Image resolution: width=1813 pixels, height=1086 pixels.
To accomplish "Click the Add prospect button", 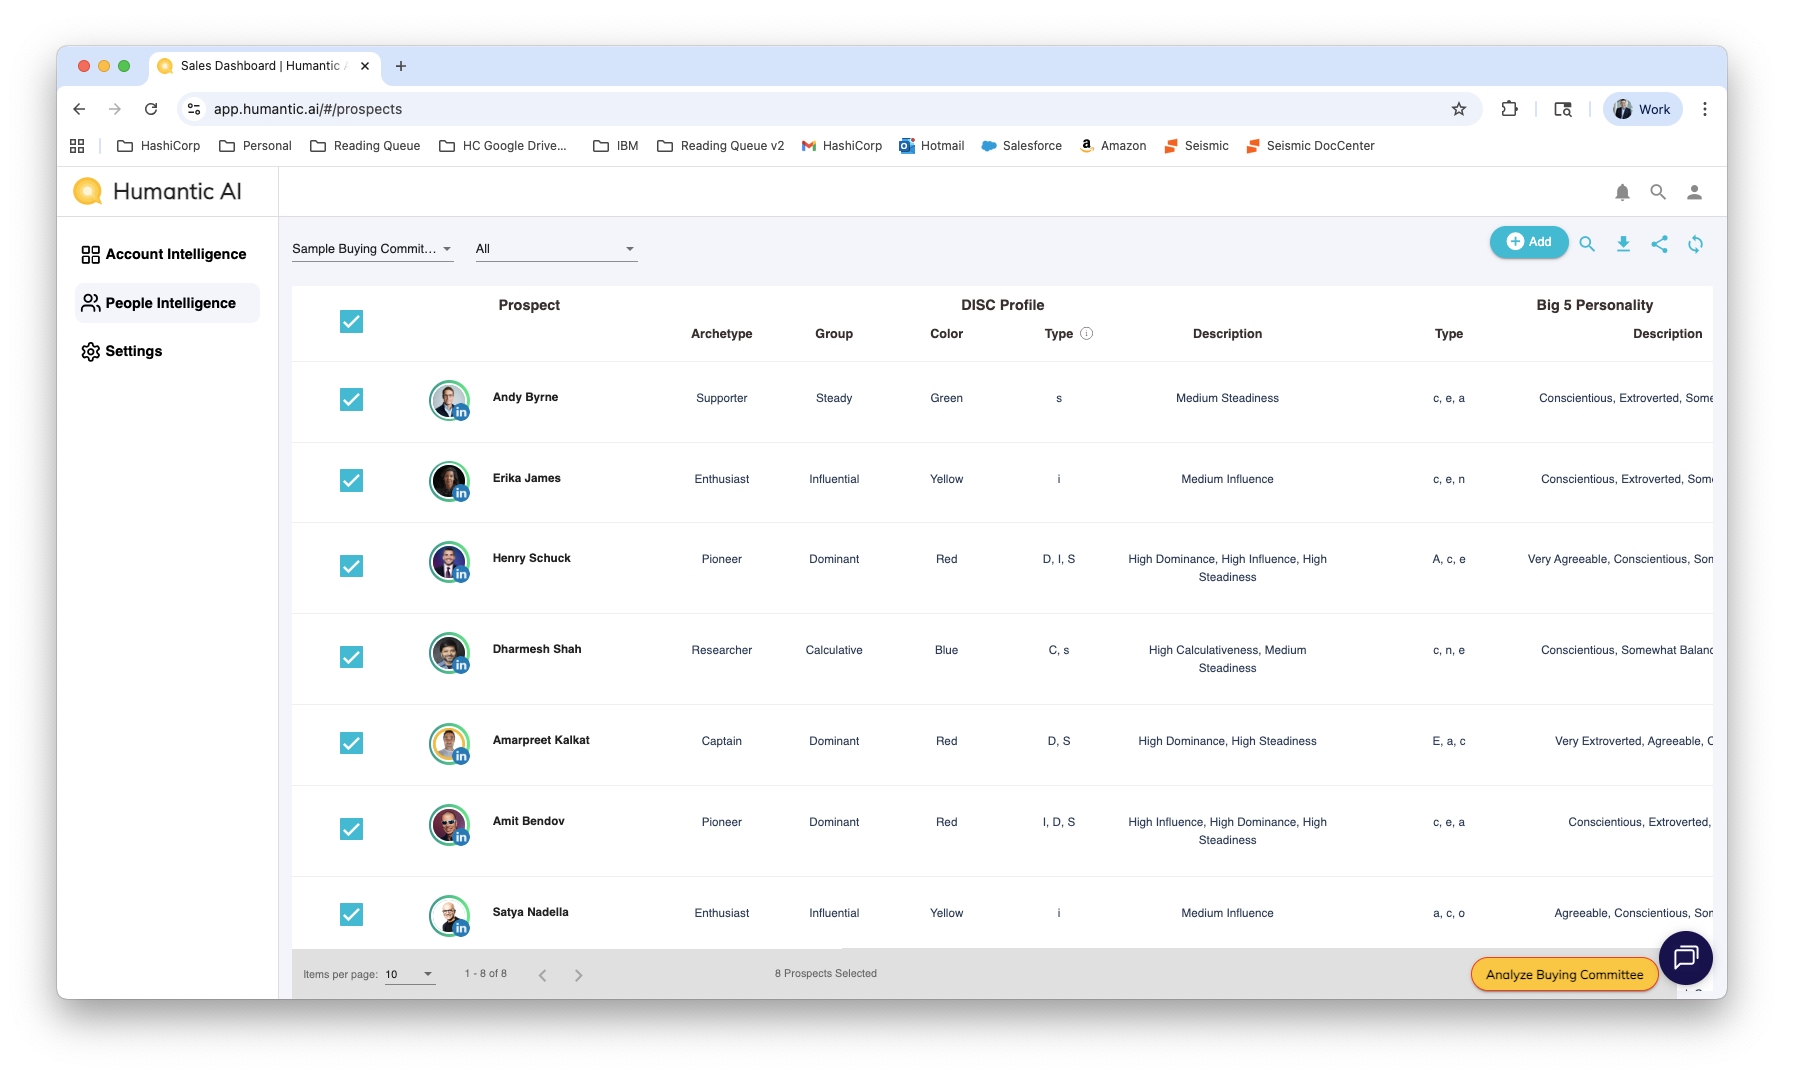I will [x=1529, y=242].
